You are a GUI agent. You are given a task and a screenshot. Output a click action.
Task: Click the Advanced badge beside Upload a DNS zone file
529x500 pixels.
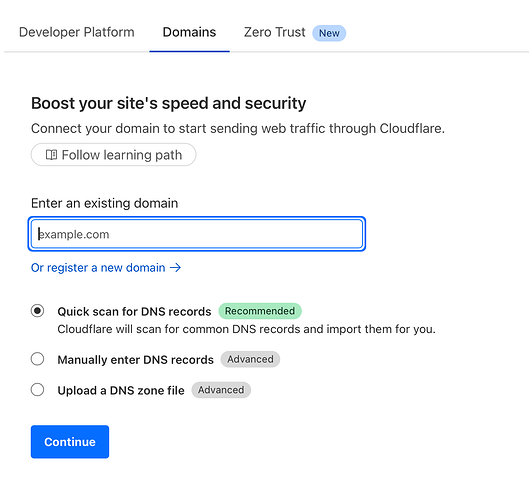[x=221, y=390]
